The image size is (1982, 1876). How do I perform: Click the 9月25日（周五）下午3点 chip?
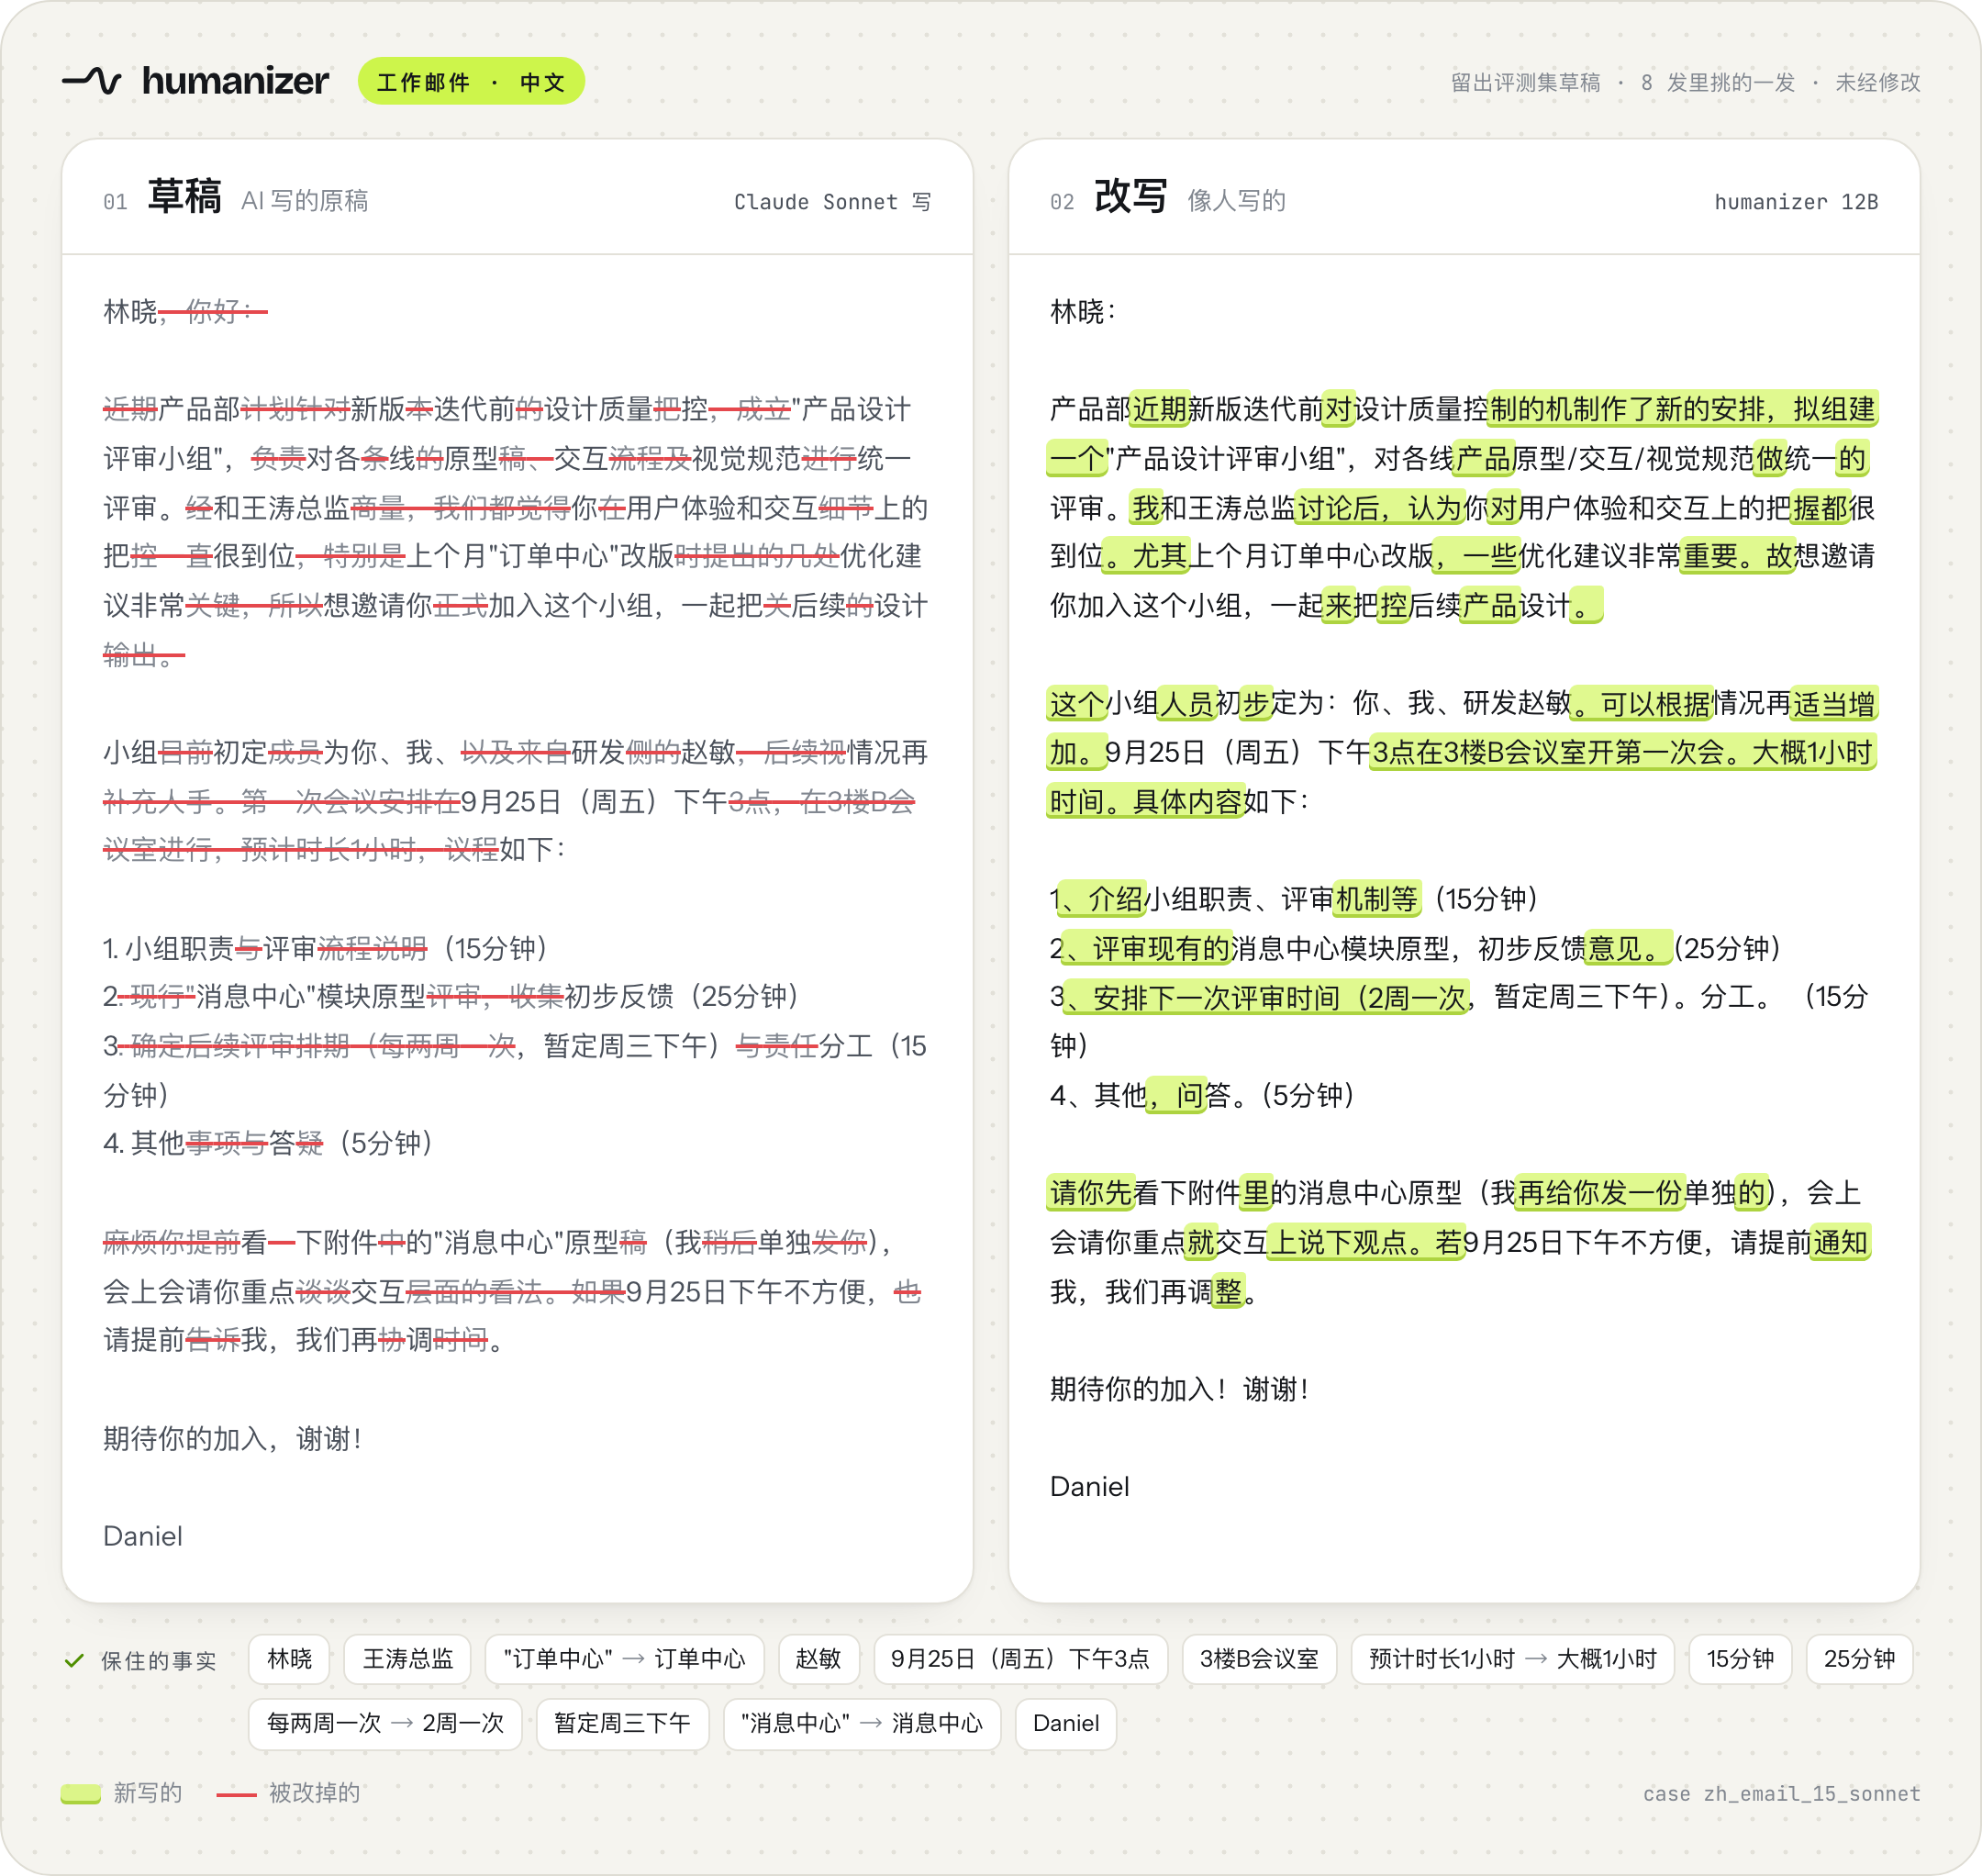click(1020, 1659)
